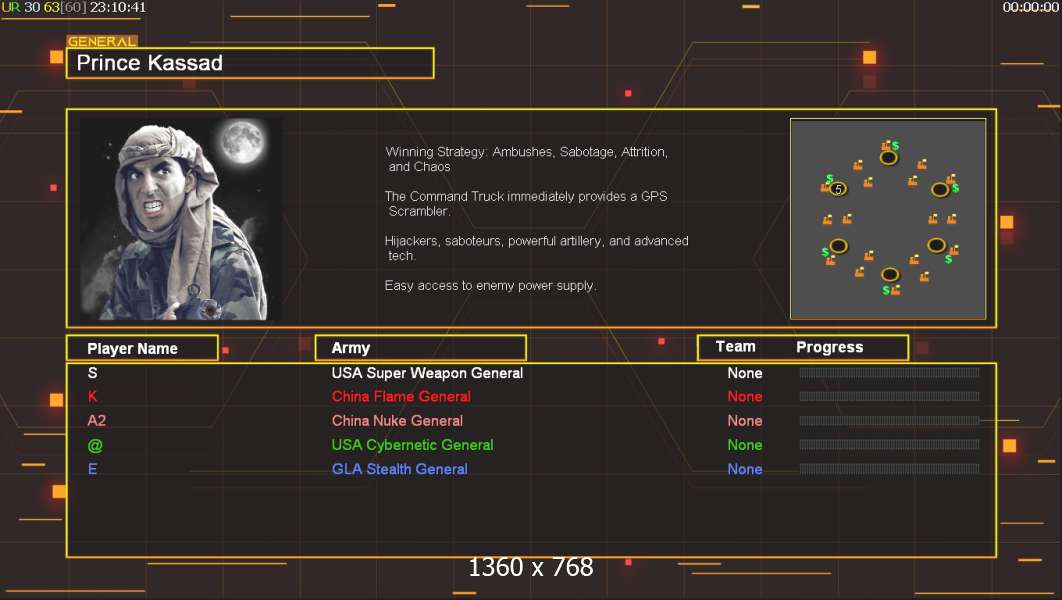Click the lower-right start position circle on minimap
This screenshot has height=600, width=1062.
[937, 245]
